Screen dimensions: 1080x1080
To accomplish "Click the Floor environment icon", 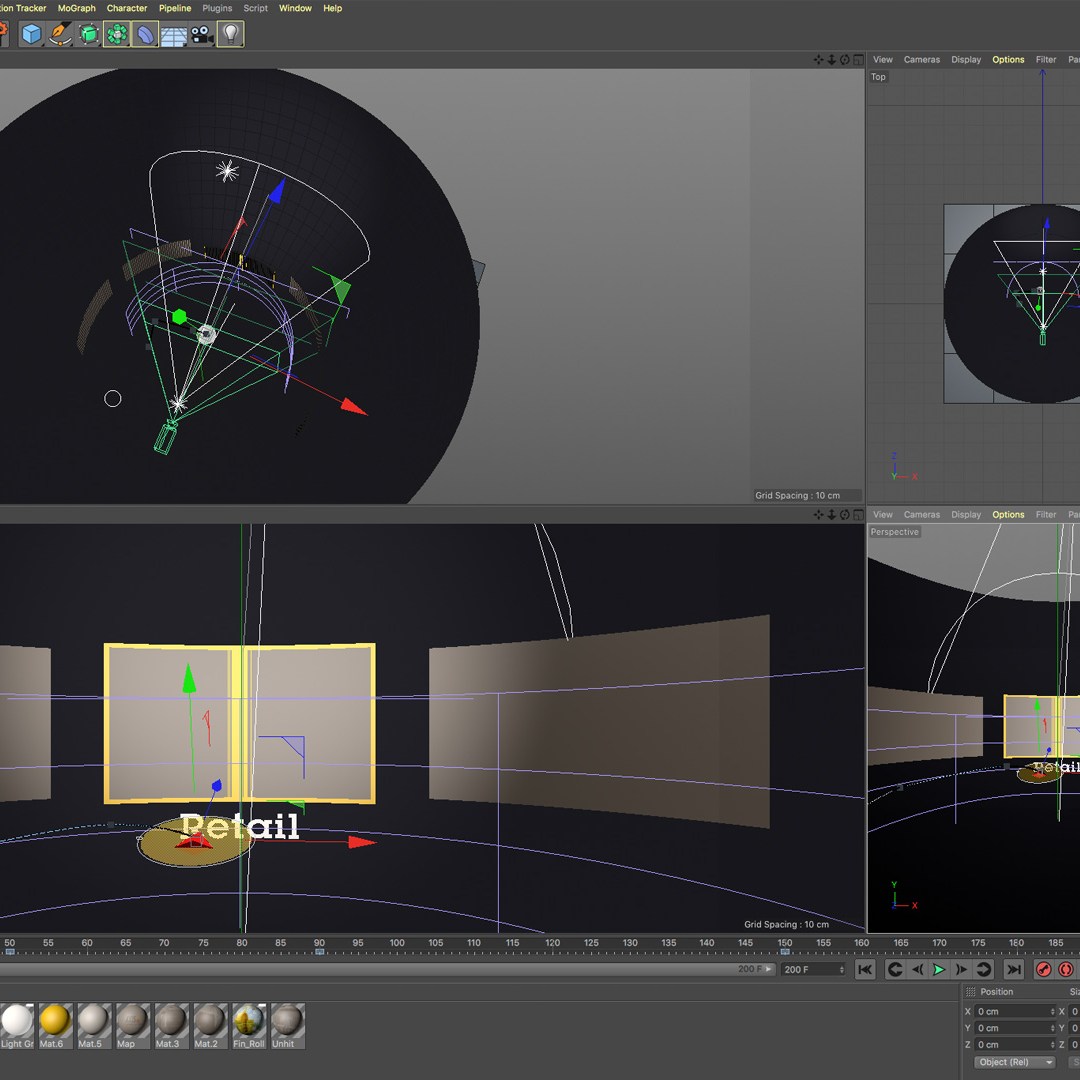I will point(174,35).
